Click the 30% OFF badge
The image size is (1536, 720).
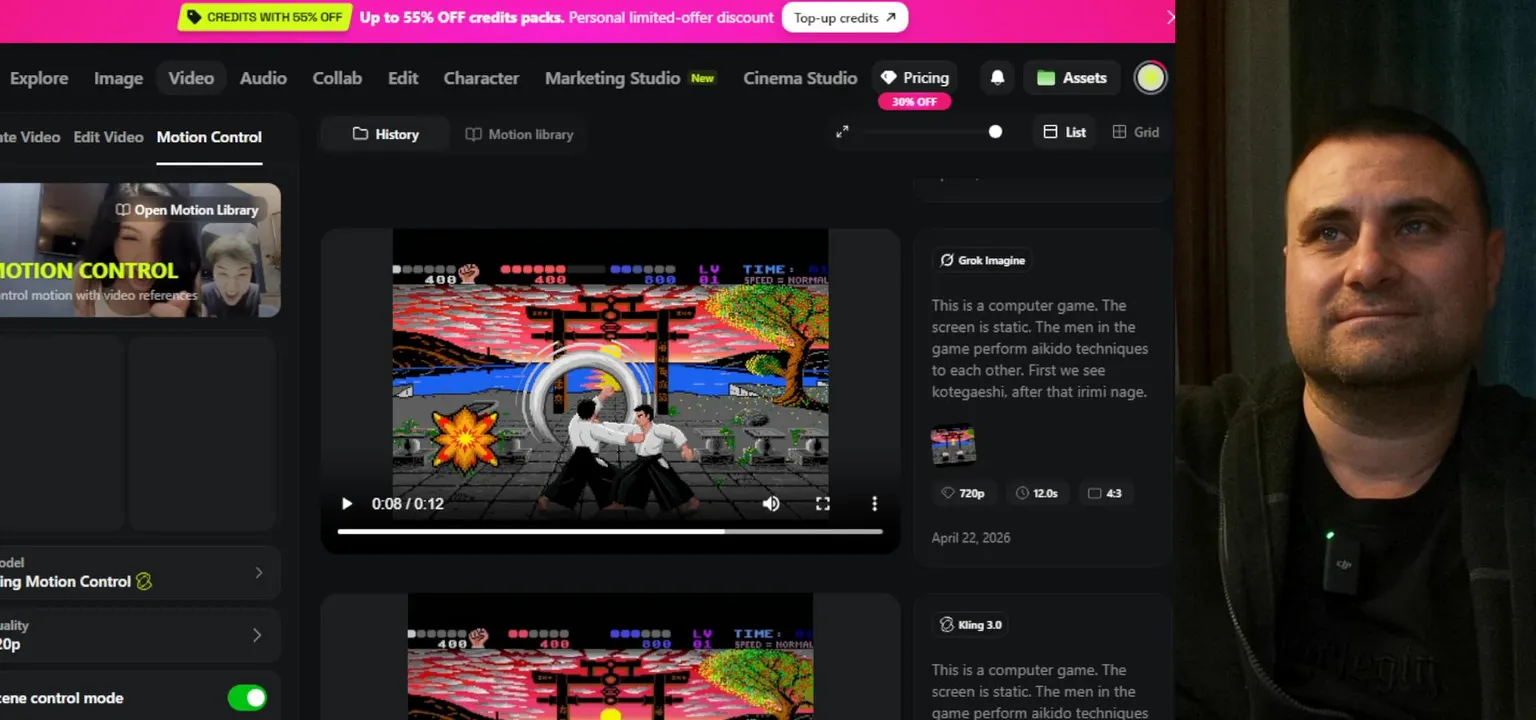coord(914,102)
